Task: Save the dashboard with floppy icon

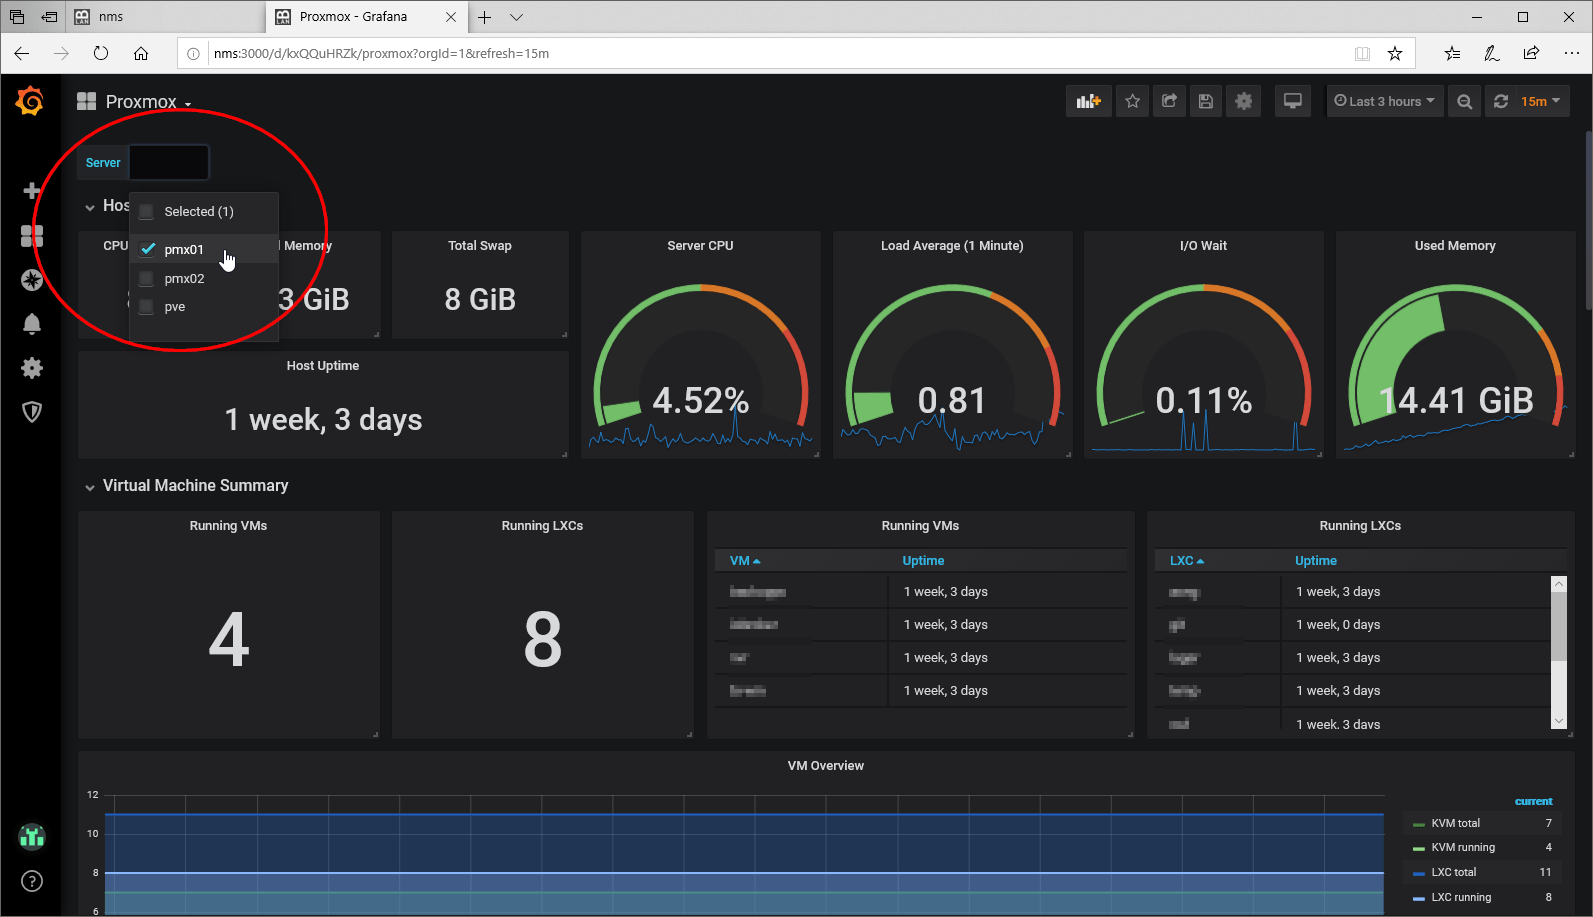Action: click(x=1206, y=101)
